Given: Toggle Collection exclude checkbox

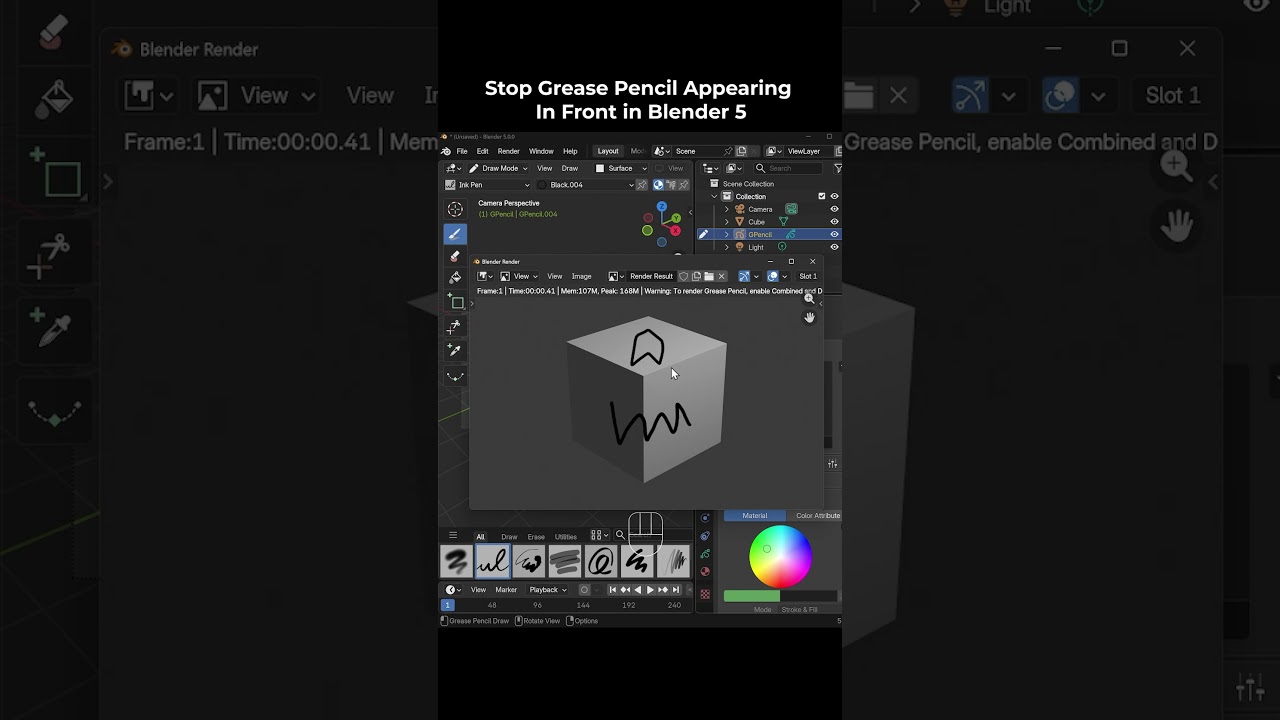Looking at the screenshot, I should coord(822,196).
